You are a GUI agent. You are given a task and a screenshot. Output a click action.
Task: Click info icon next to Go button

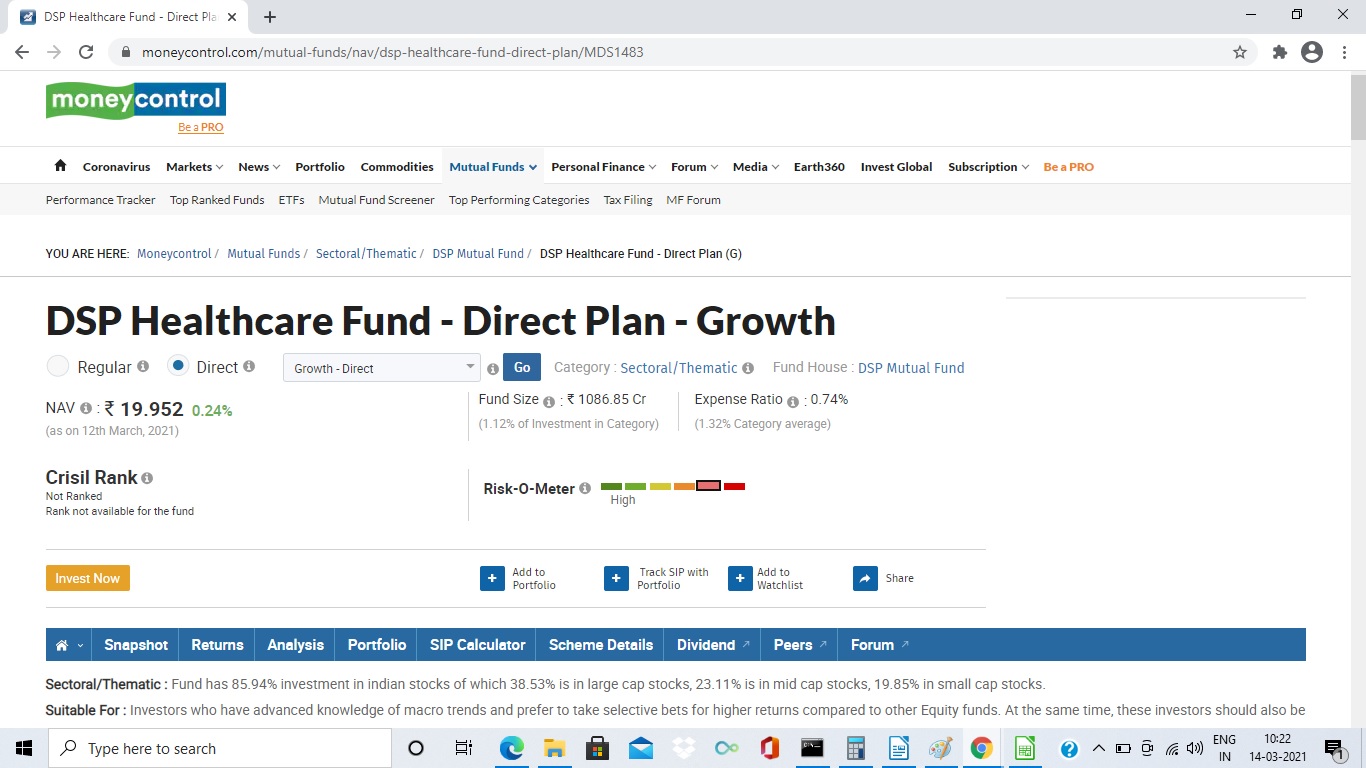point(492,369)
